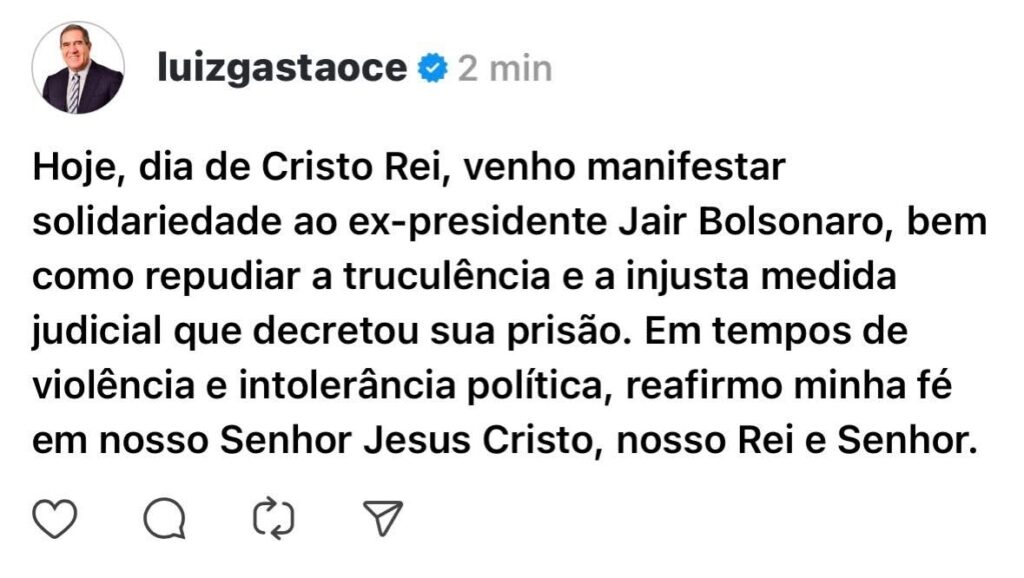Repost using the circular arrows icon
Image resolution: width=1024 pixels, height=578 pixels.
(274, 518)
